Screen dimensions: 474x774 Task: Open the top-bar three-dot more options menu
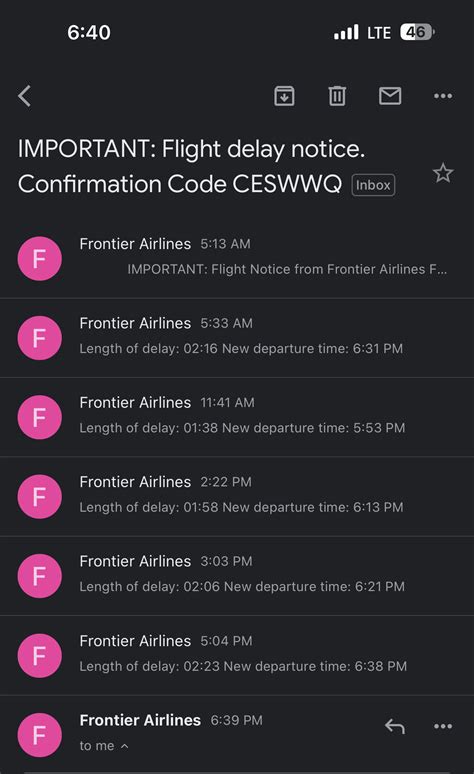click(x=443, y=96)
